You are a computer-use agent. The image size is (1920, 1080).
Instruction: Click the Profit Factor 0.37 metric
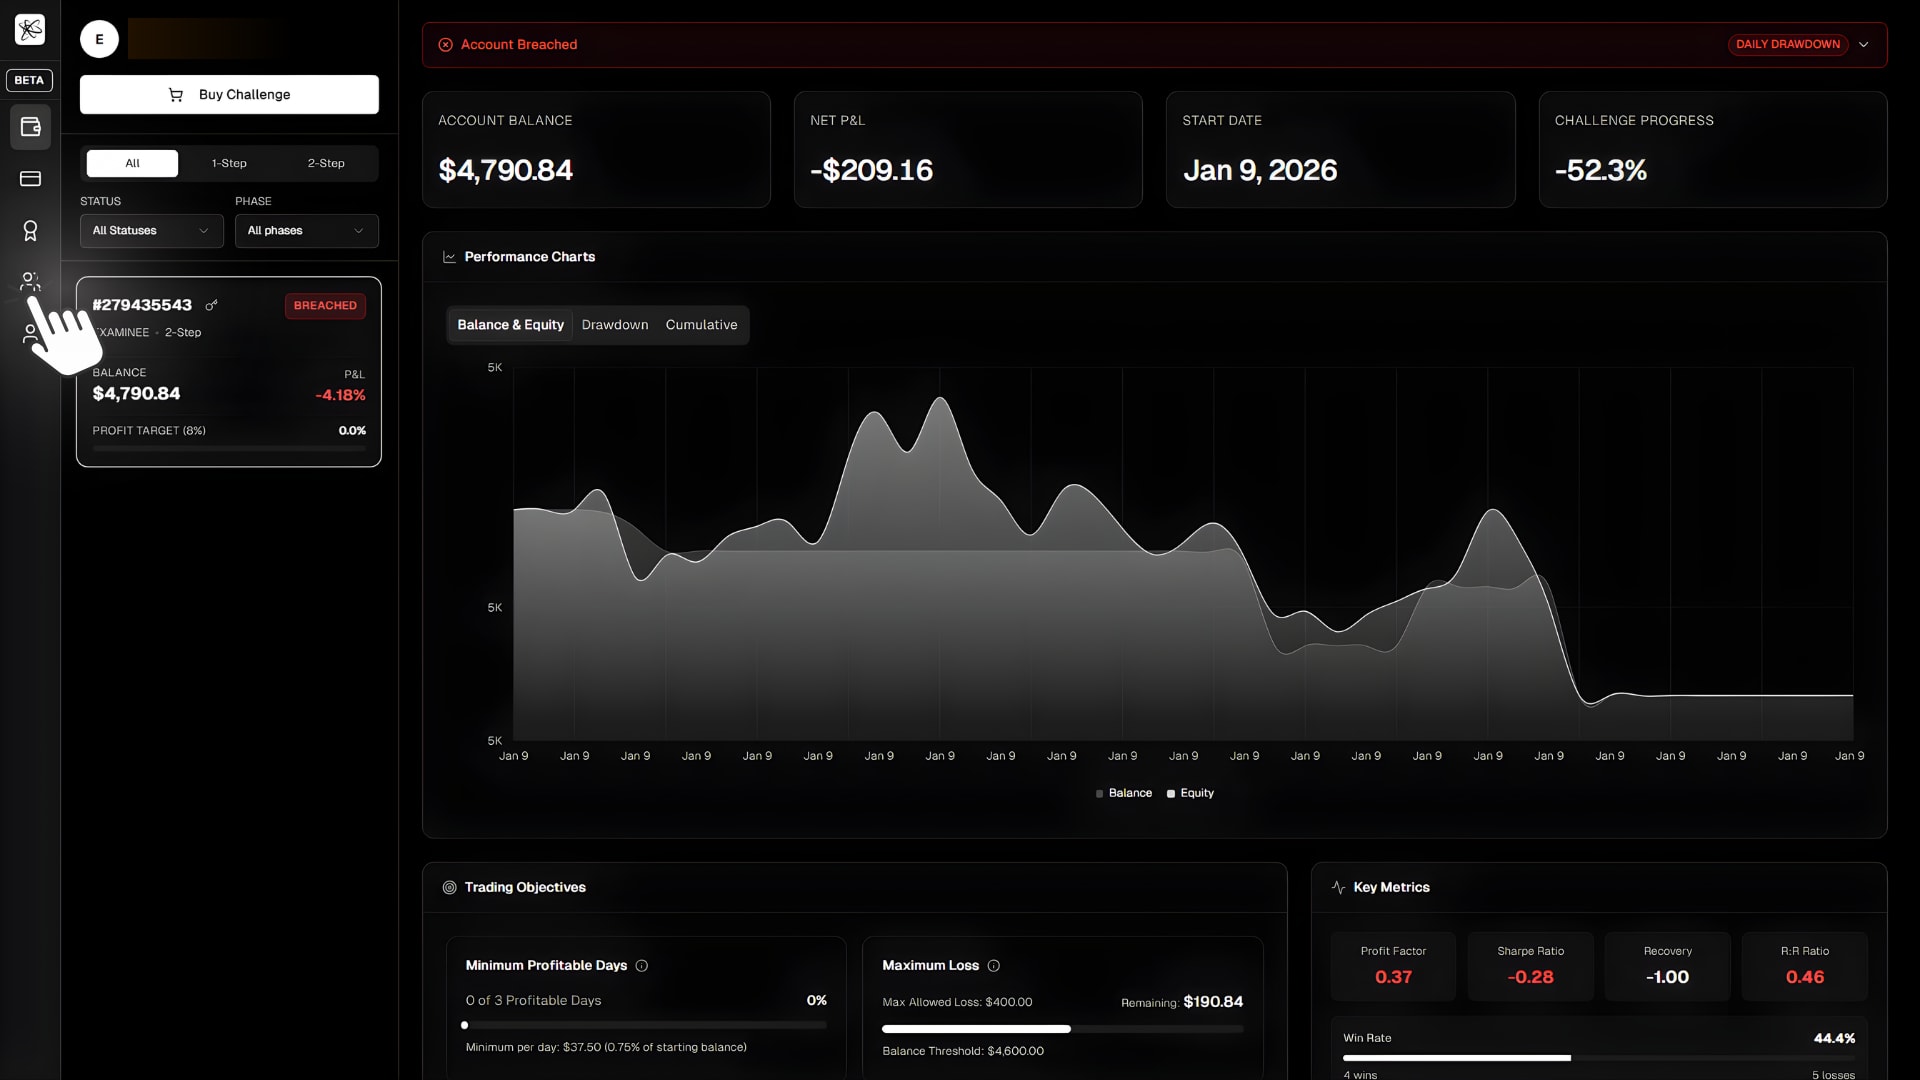pos(1393,966)
